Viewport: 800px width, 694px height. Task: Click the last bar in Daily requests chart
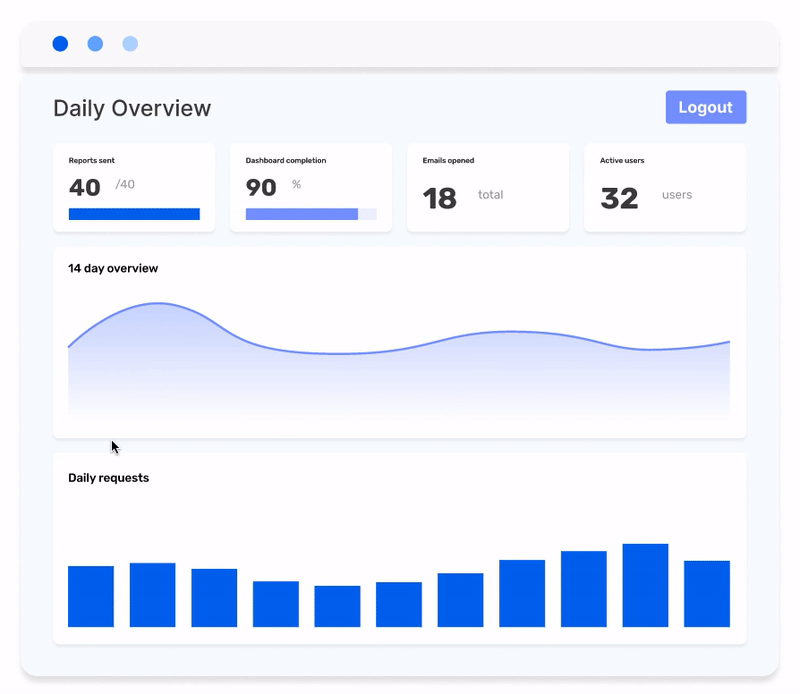[706, 595]
